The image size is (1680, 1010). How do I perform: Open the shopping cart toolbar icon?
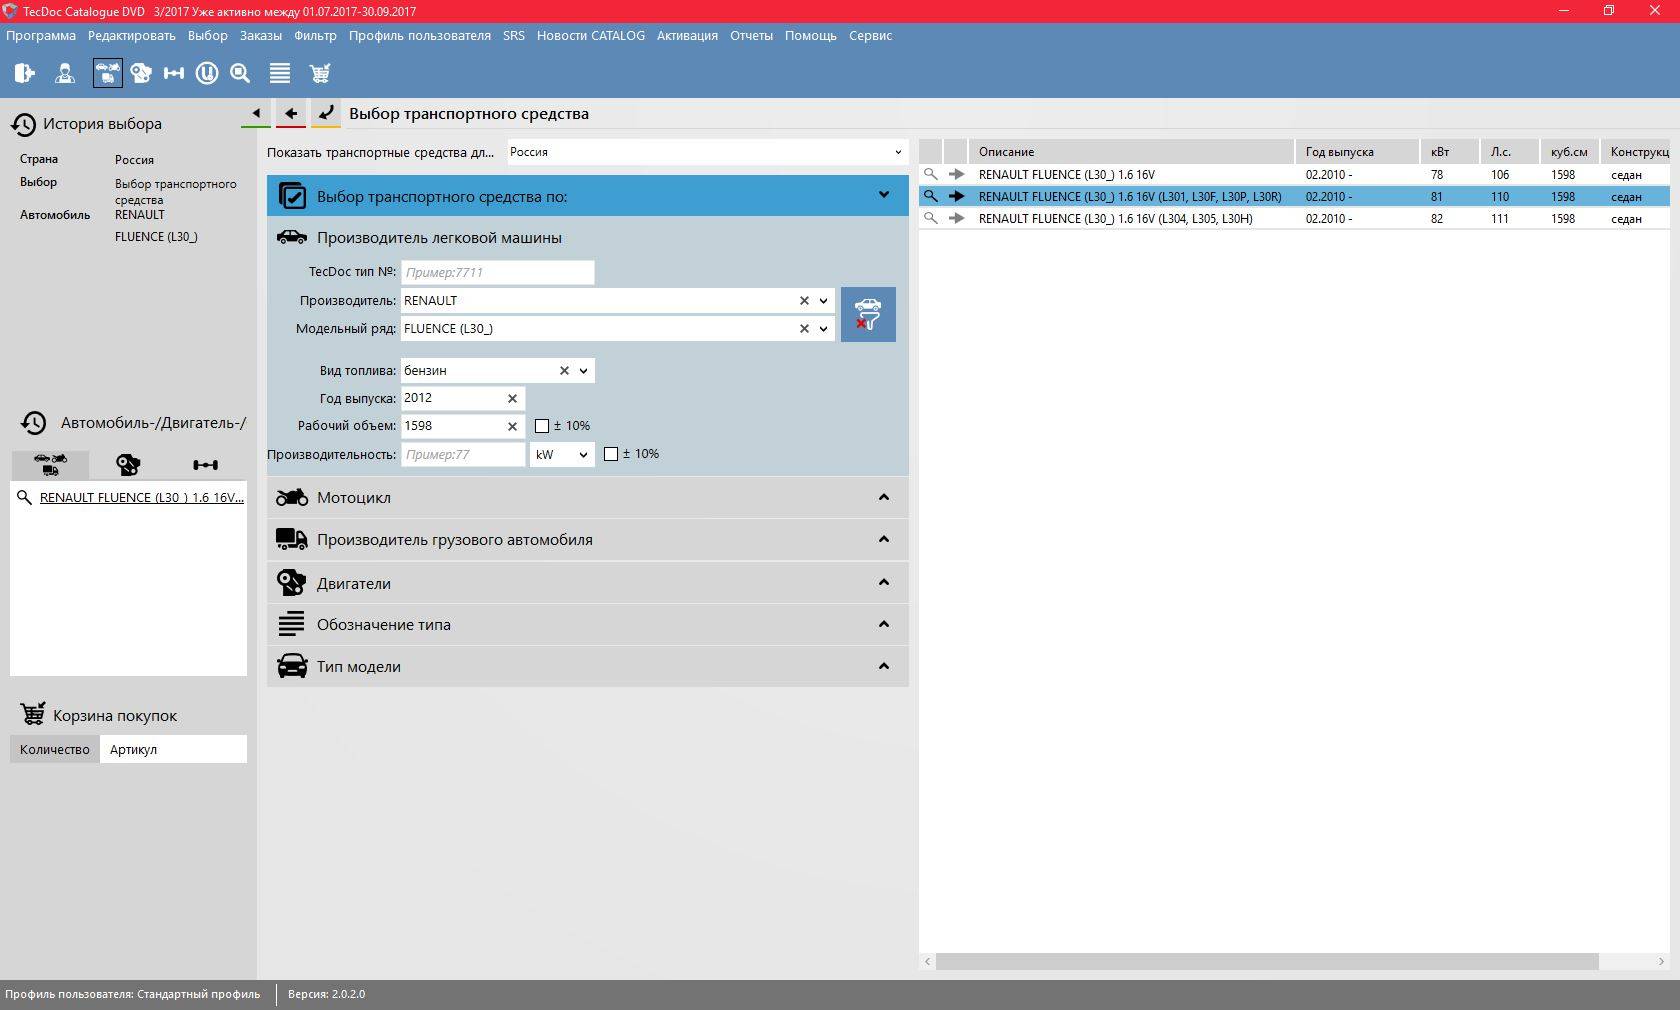pyautogui.click(x=320, y=73)
